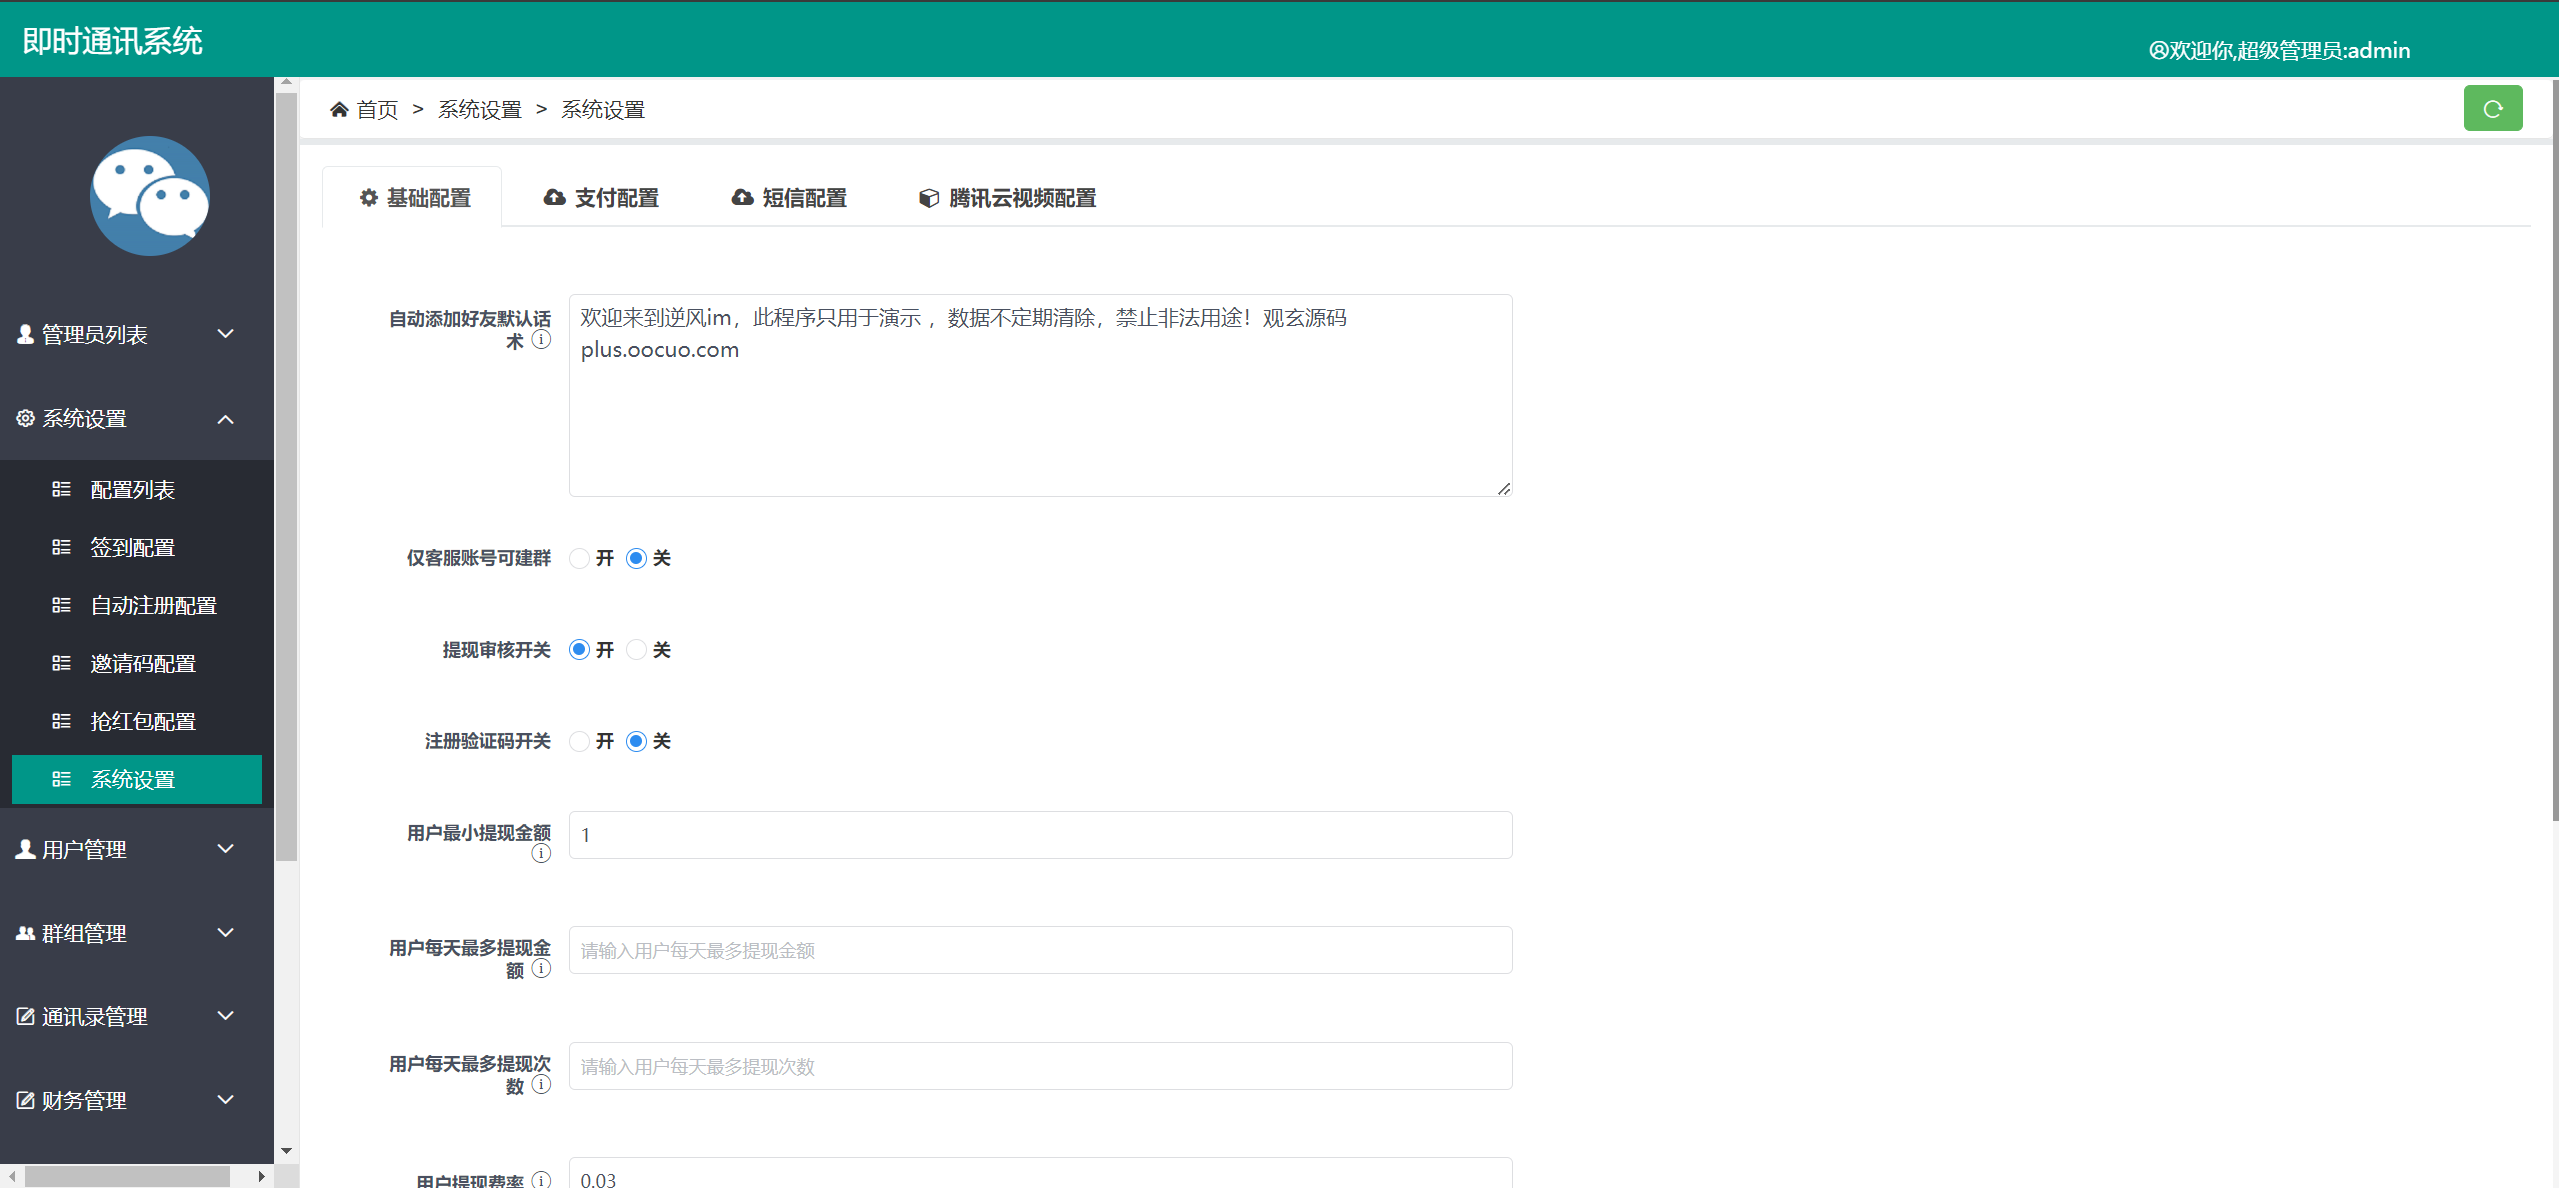Set 提现审核开关 to 关
Image resolution: width=2559 pixels, height=1188 pixels.
tap(636, 650)
